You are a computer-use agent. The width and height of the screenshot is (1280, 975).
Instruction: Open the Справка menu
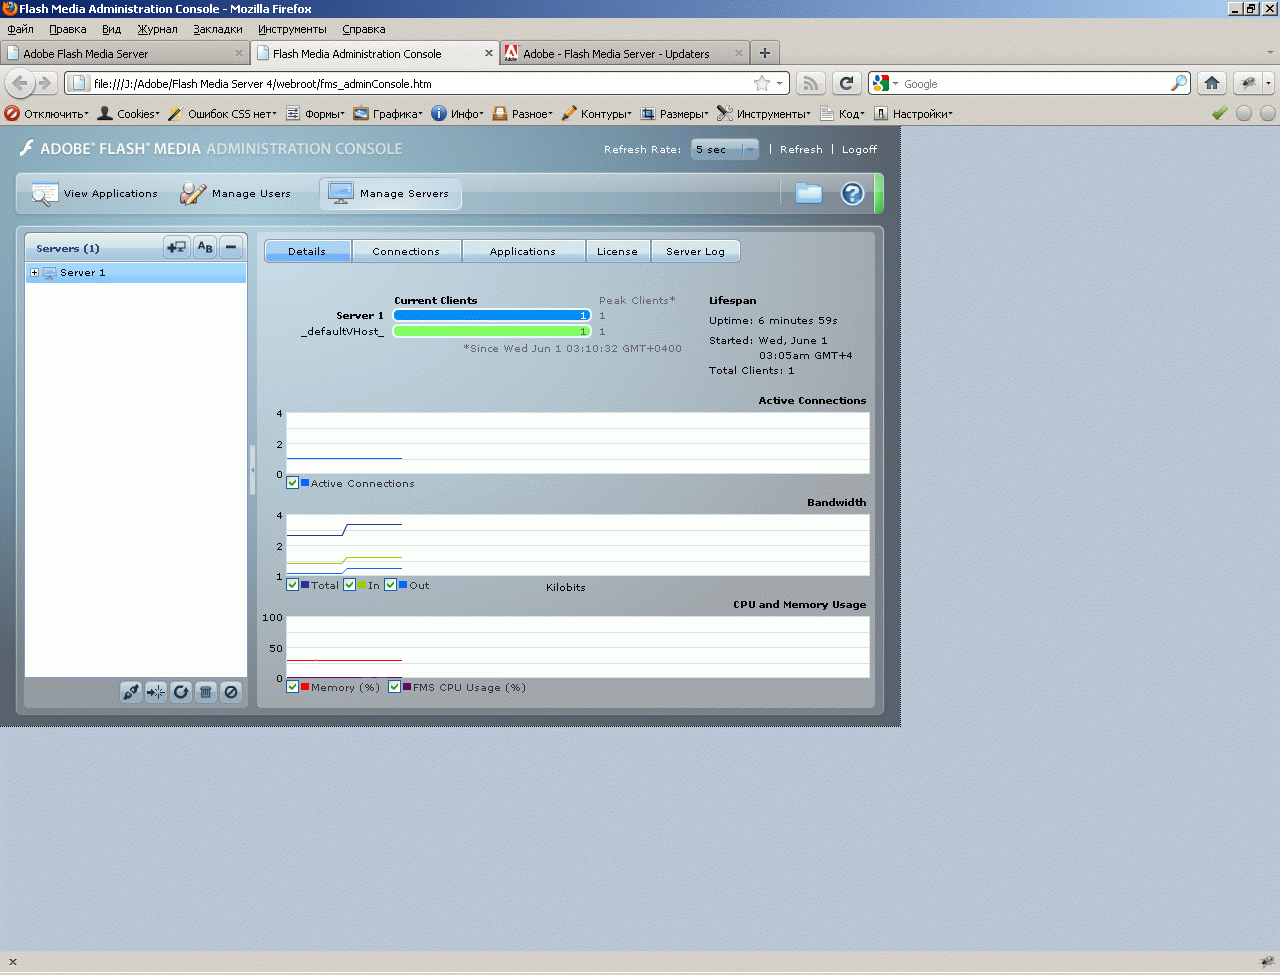364,29
